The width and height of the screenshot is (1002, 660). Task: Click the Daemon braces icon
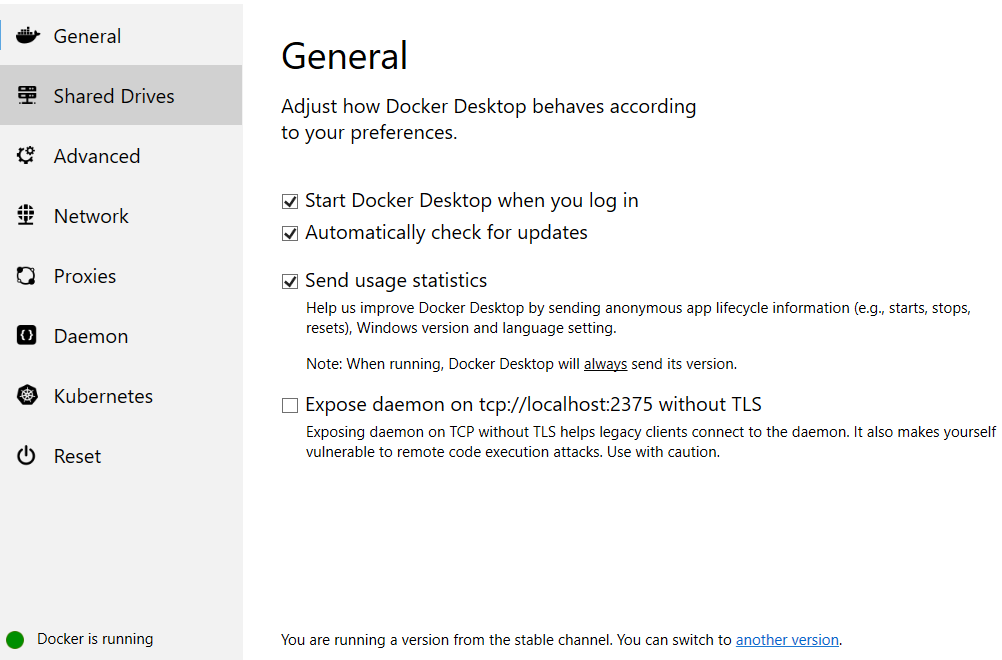pos(26,335)
